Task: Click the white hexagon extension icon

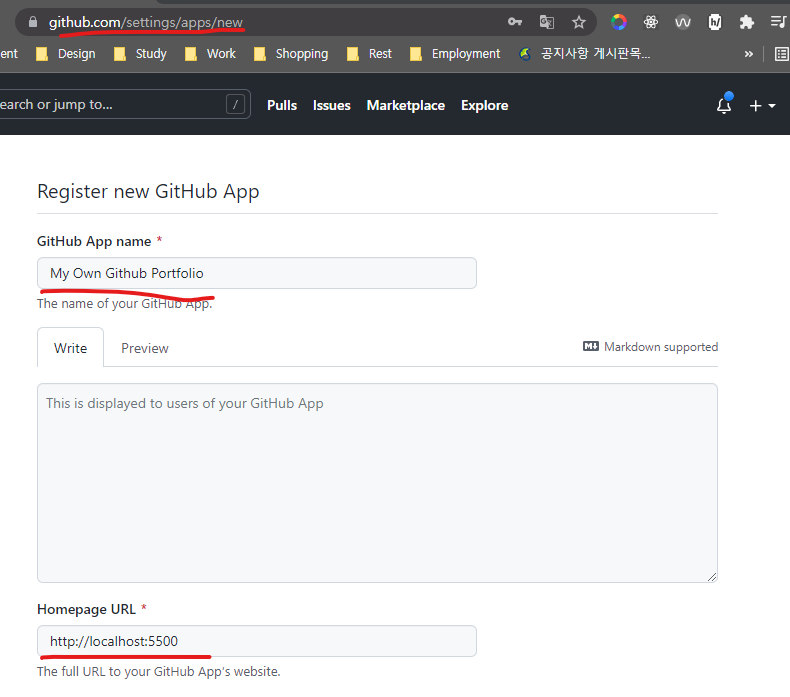Action: click(714, 22)
